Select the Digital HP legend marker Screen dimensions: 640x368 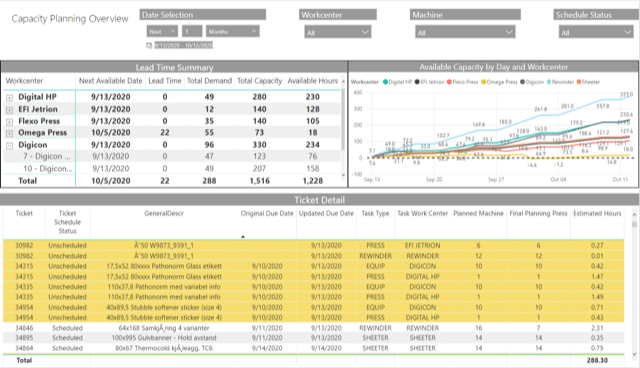point(385,82)
